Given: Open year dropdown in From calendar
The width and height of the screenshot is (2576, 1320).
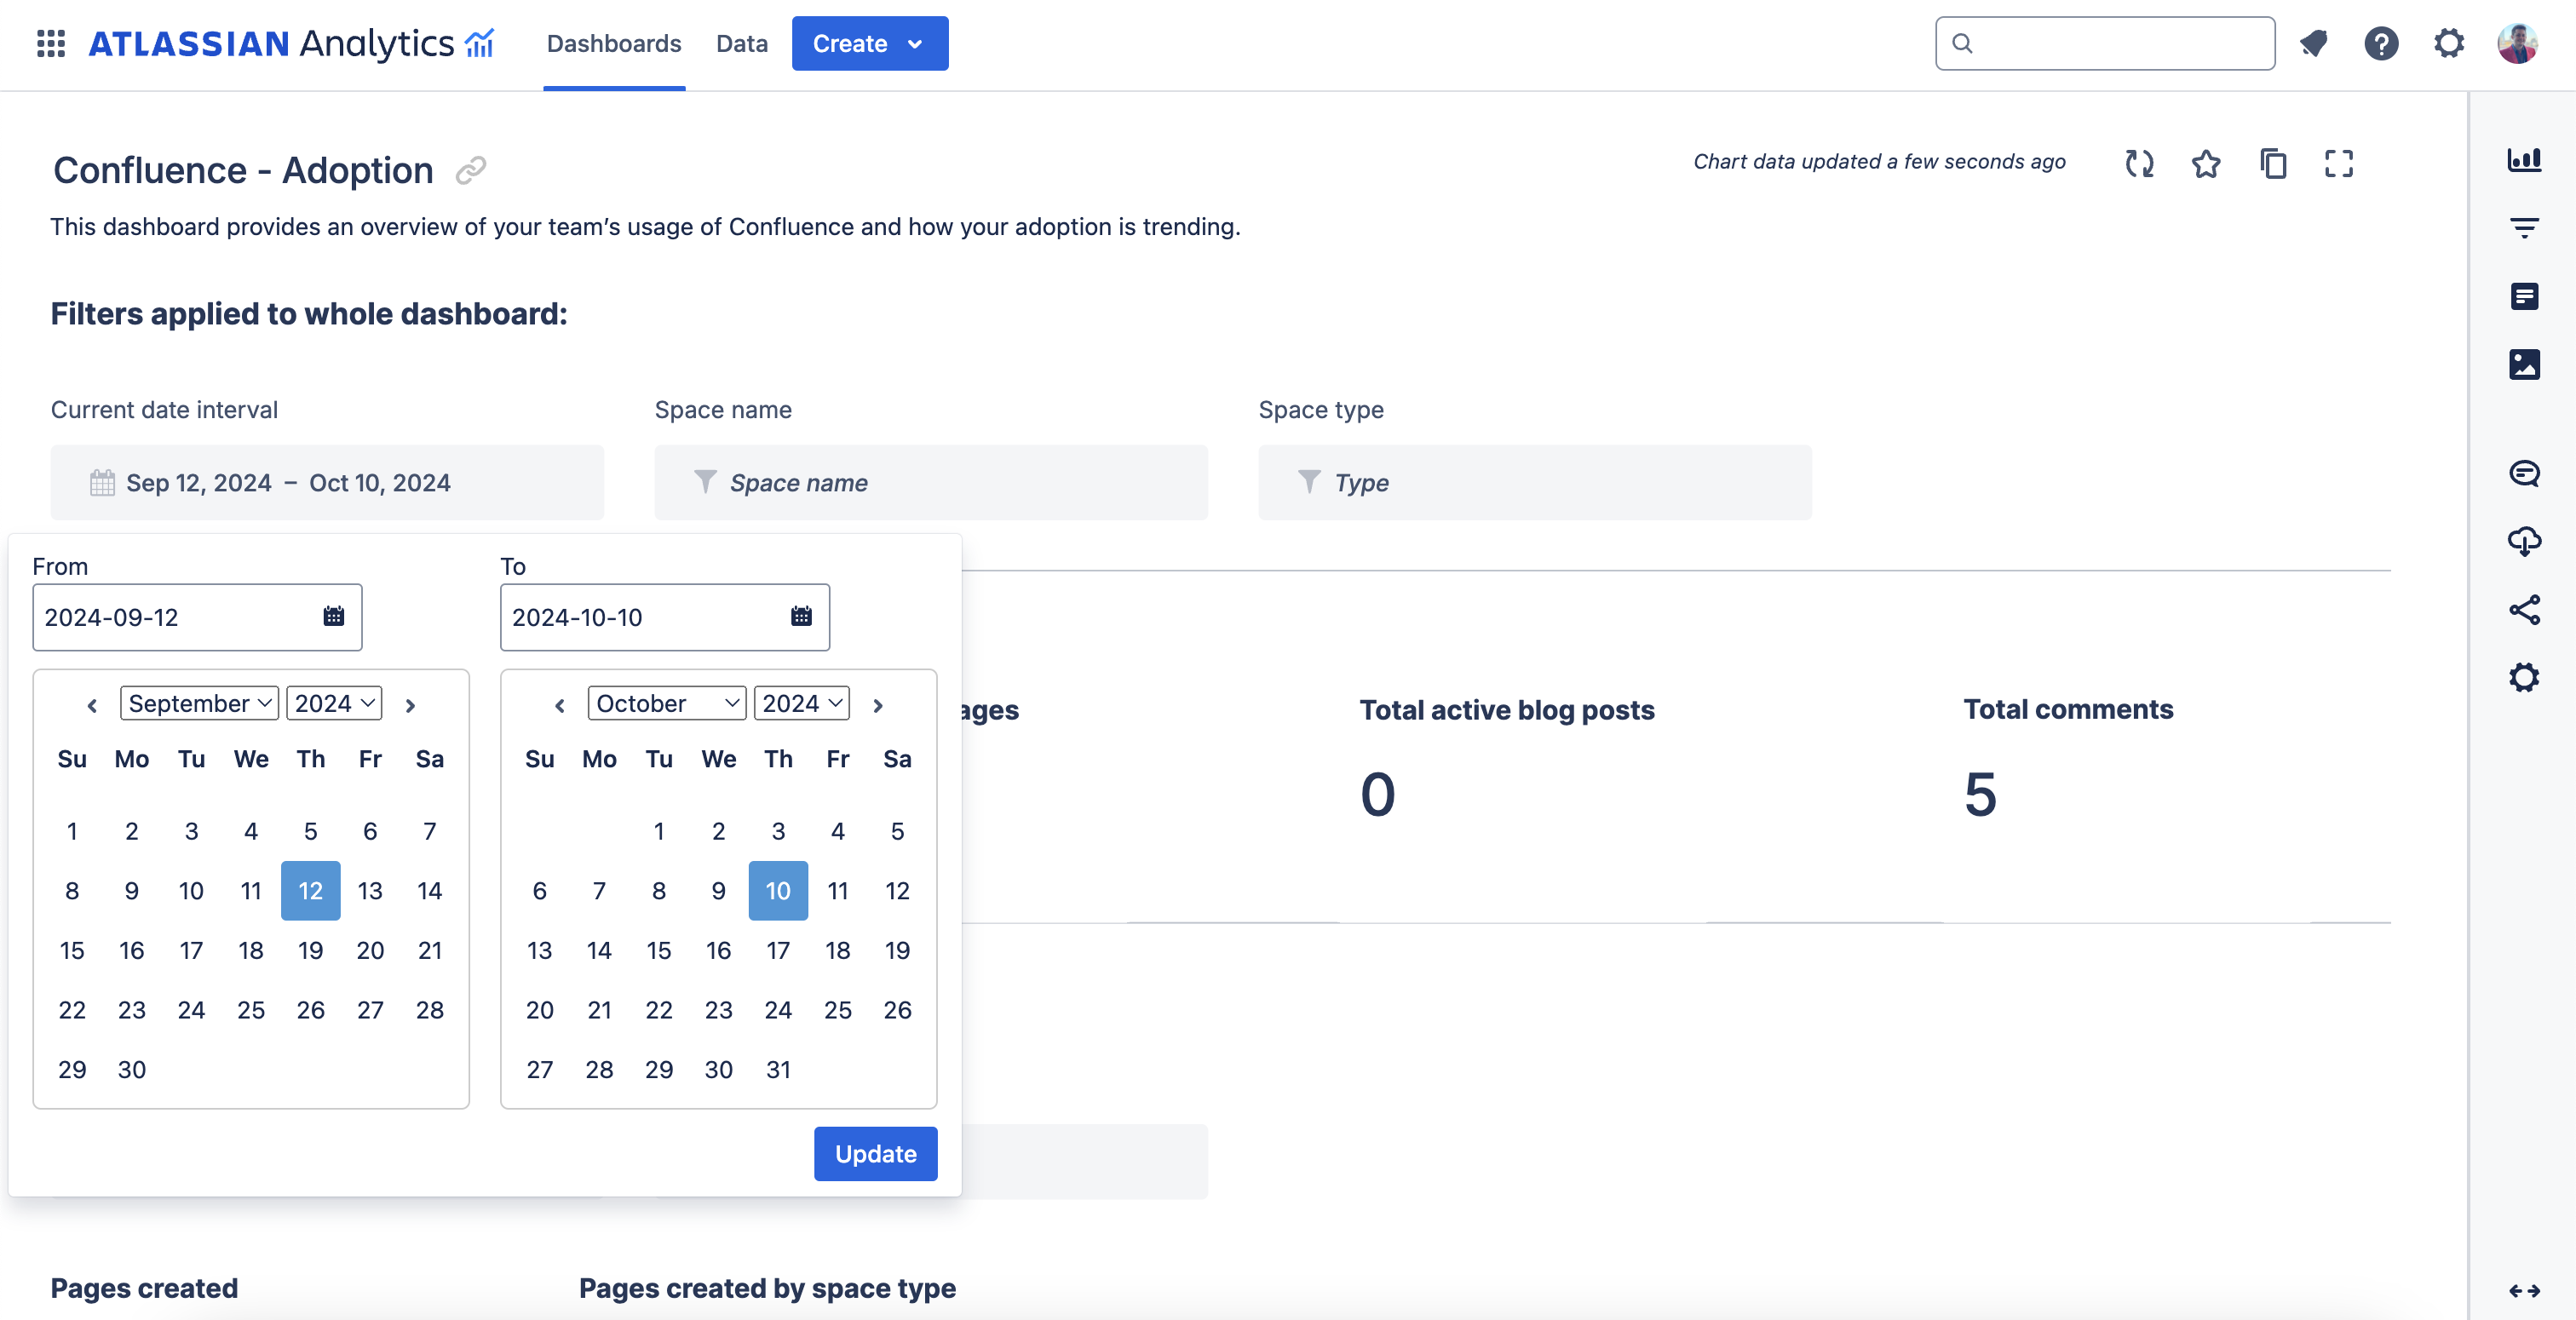Looking at the screenshot, I should click(x=334, y=703).
